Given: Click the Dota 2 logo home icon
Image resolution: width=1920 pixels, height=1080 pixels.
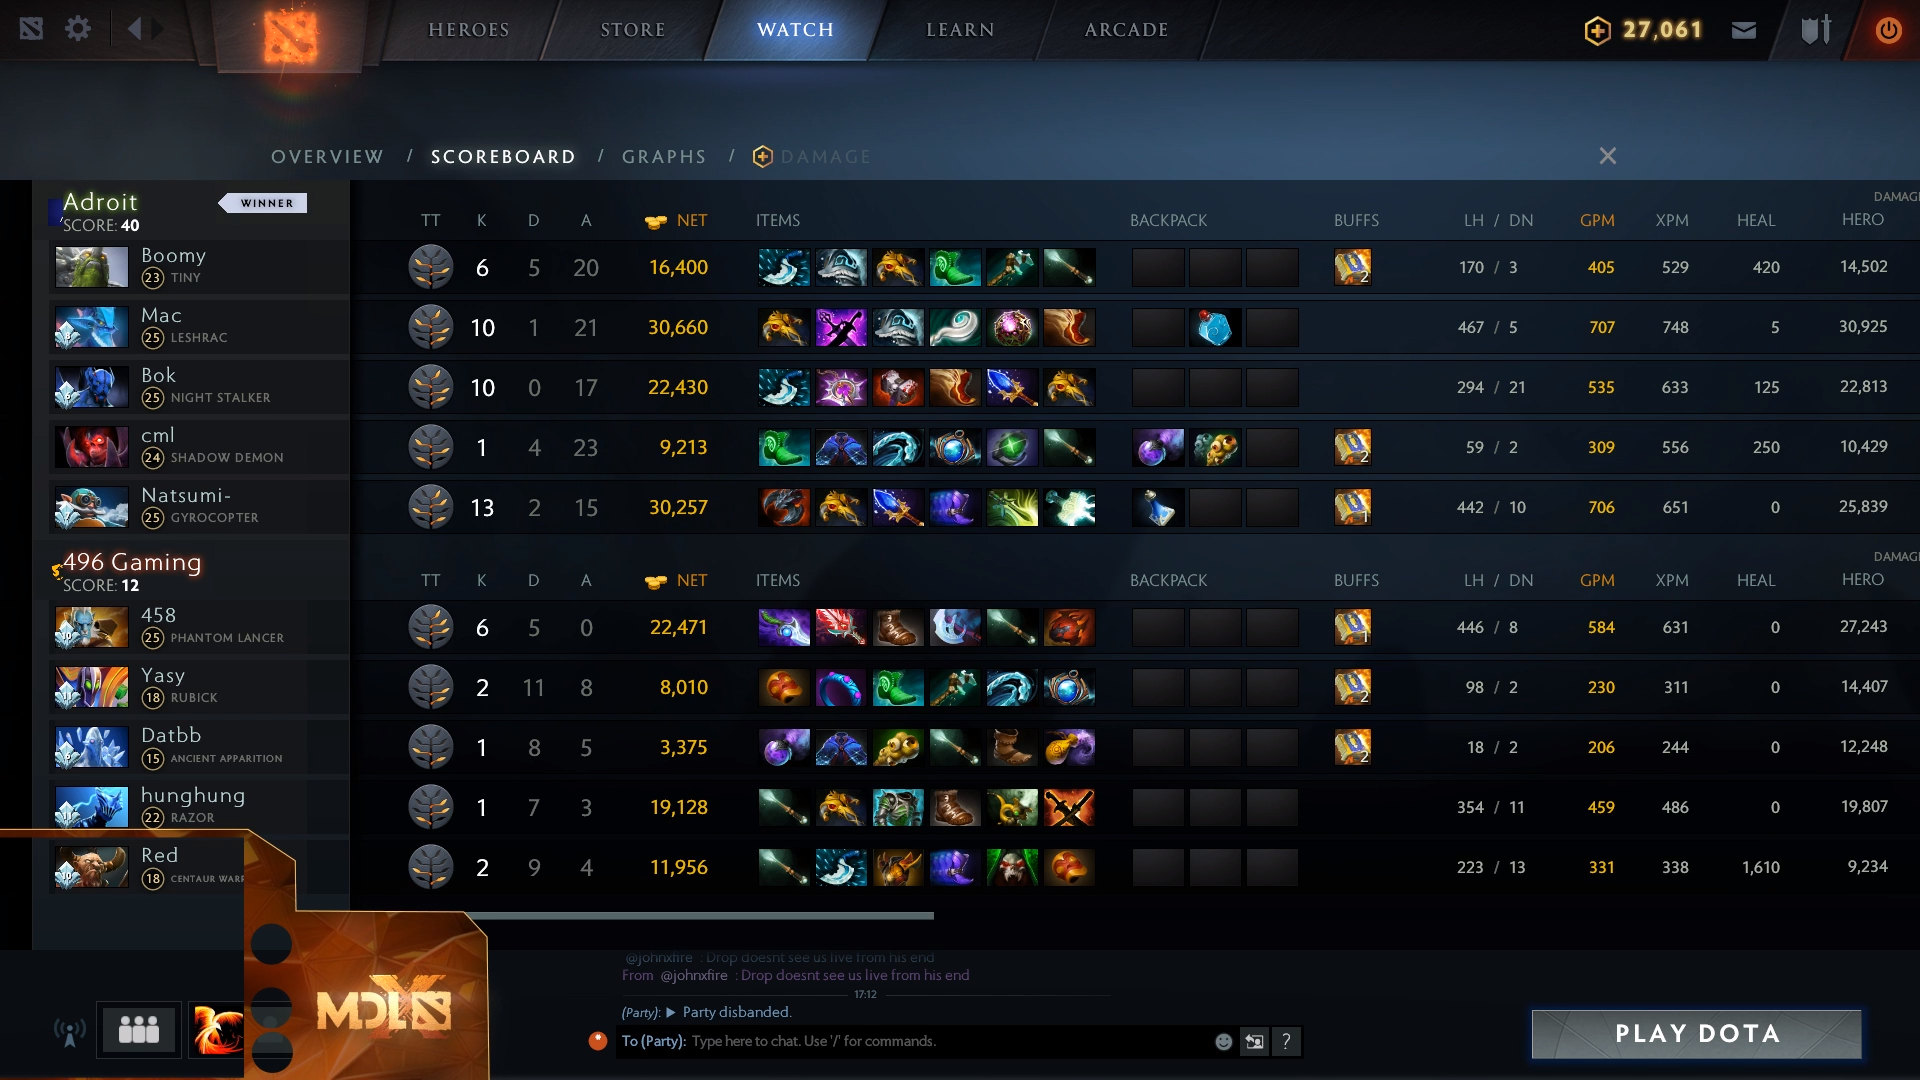Looking at the screenshot, I should click(x=290, y=36).
